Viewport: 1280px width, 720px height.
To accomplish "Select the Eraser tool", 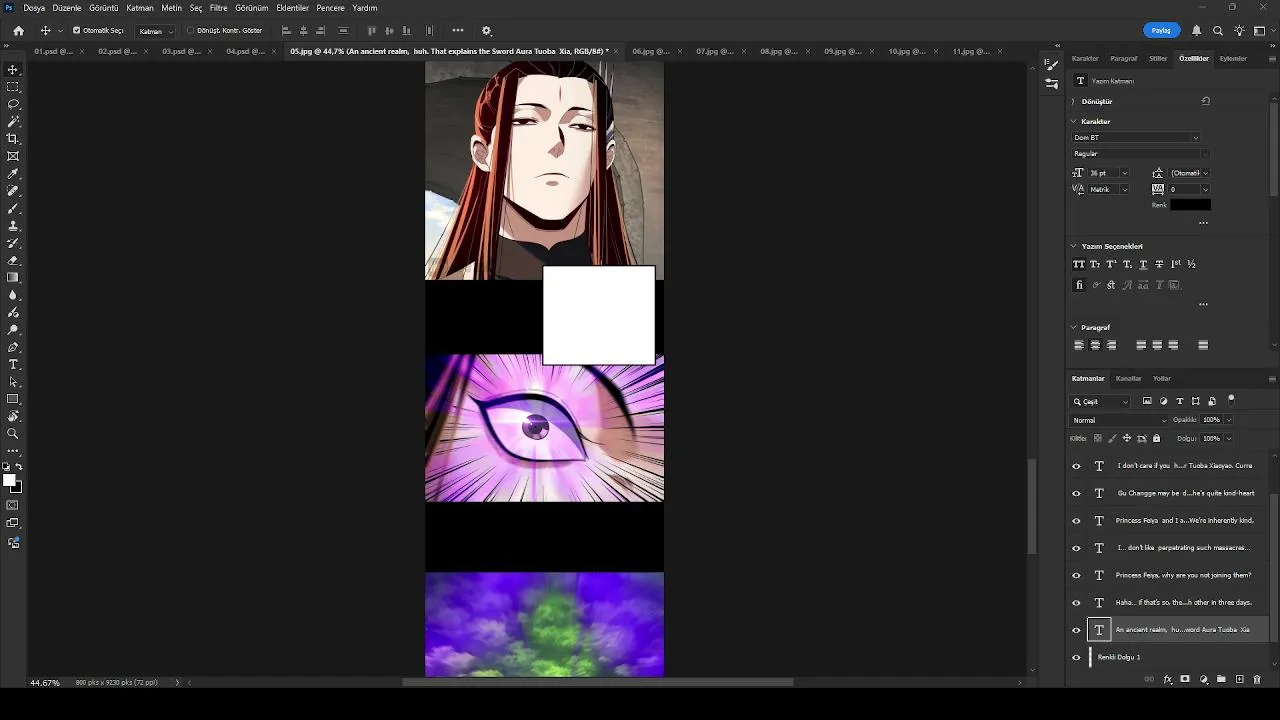I will (x=13, y=260).
